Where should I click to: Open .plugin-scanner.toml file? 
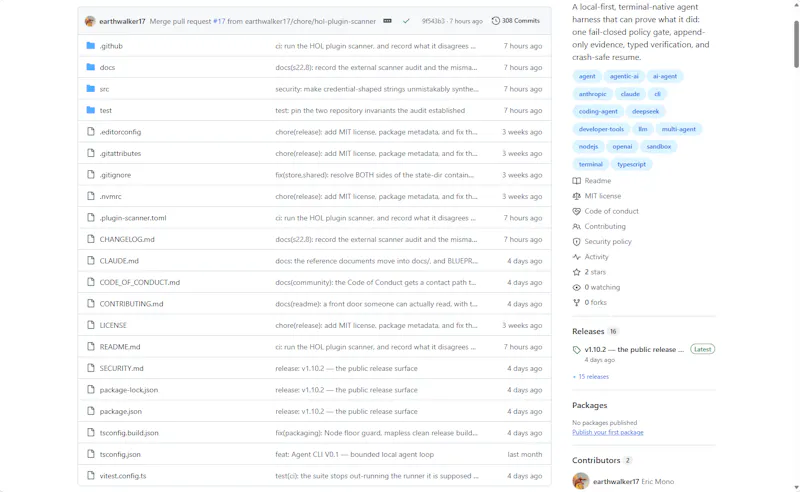(133, 218)
